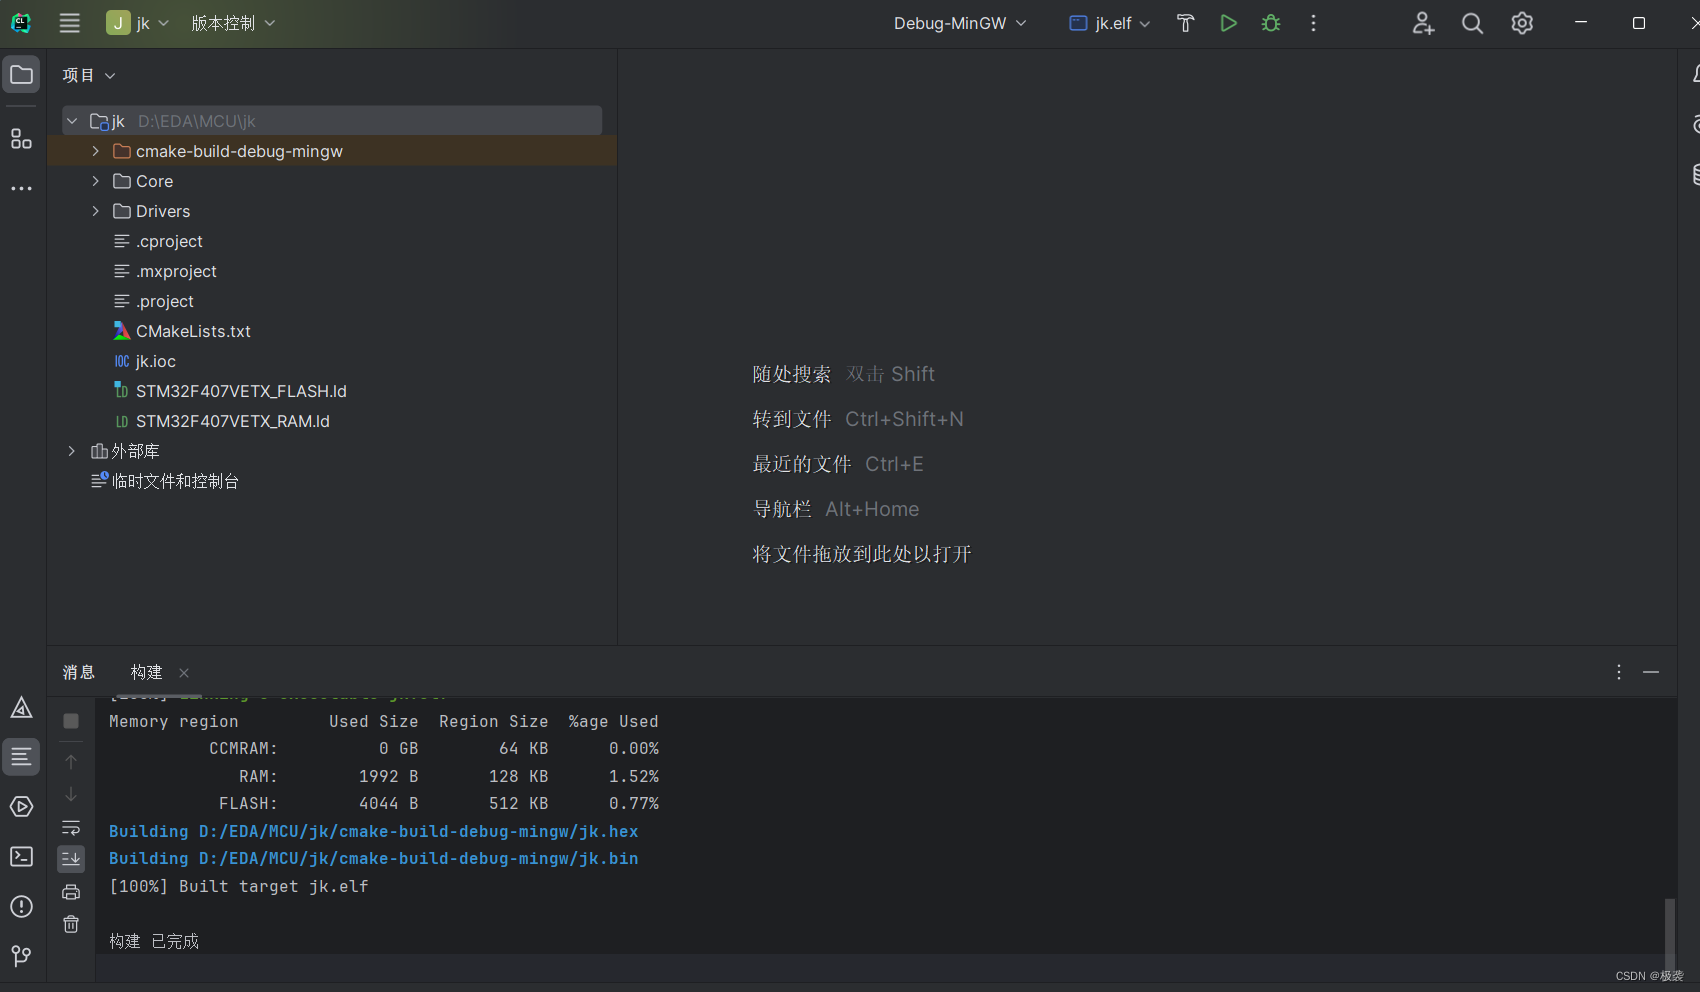Open the Git tool window icon
Image resolution: width=1700 pixels, height=992 pixels.
click(x=21, y=956)
